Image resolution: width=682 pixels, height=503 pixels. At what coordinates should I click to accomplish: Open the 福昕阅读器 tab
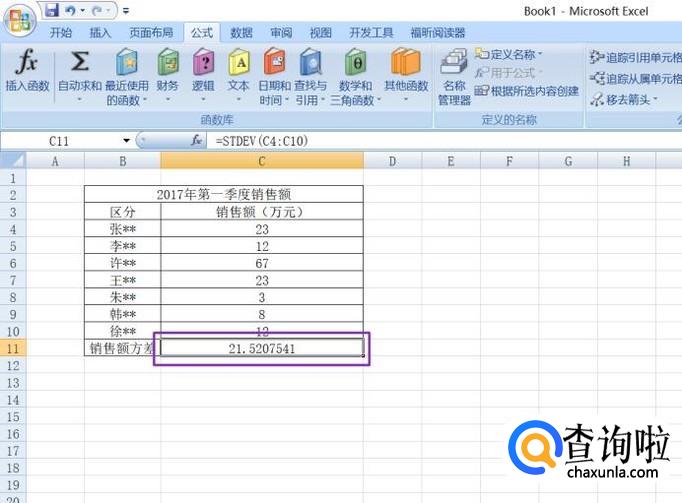(438, 33)
